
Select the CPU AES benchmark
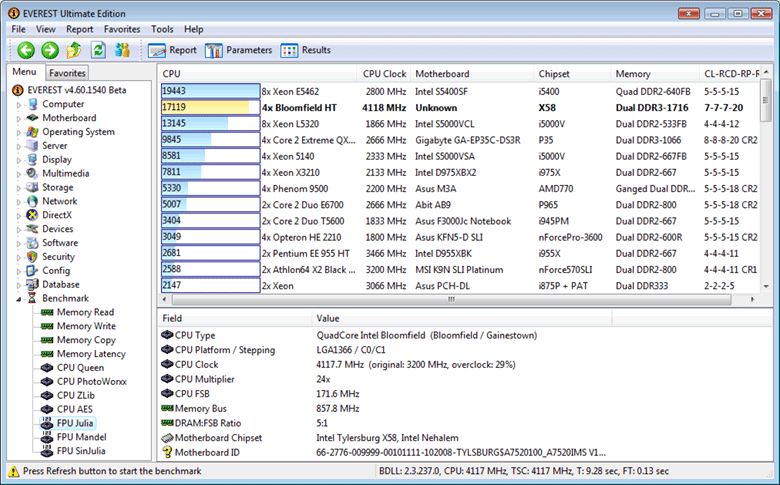click(x=75, y=409)
